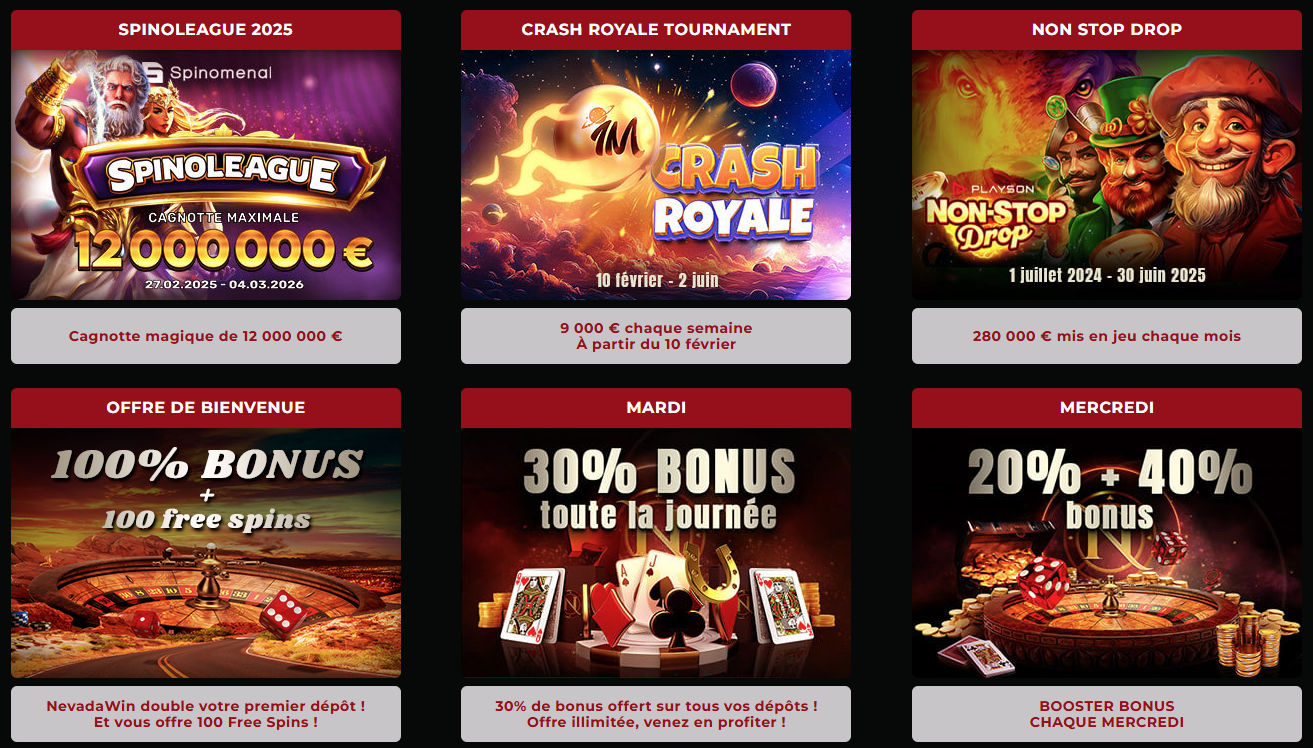Viewport: 1313px width, 748px height.
Task: Open the Crash Royale tournament banner image
Action: 656,175
